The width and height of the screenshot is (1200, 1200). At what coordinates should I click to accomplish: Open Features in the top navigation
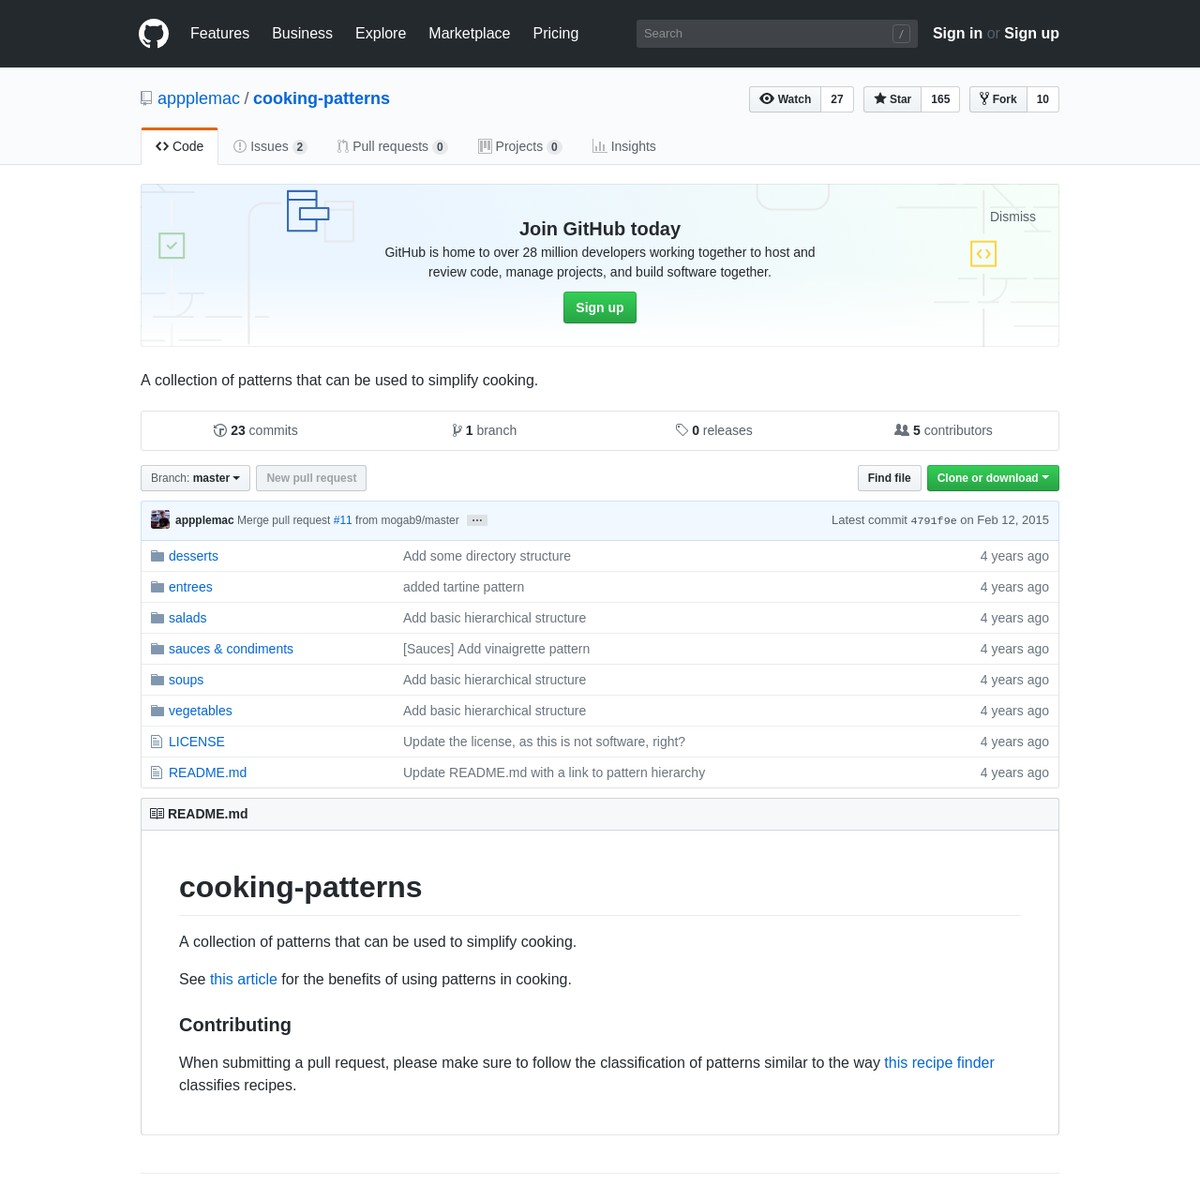click(220, 33)
